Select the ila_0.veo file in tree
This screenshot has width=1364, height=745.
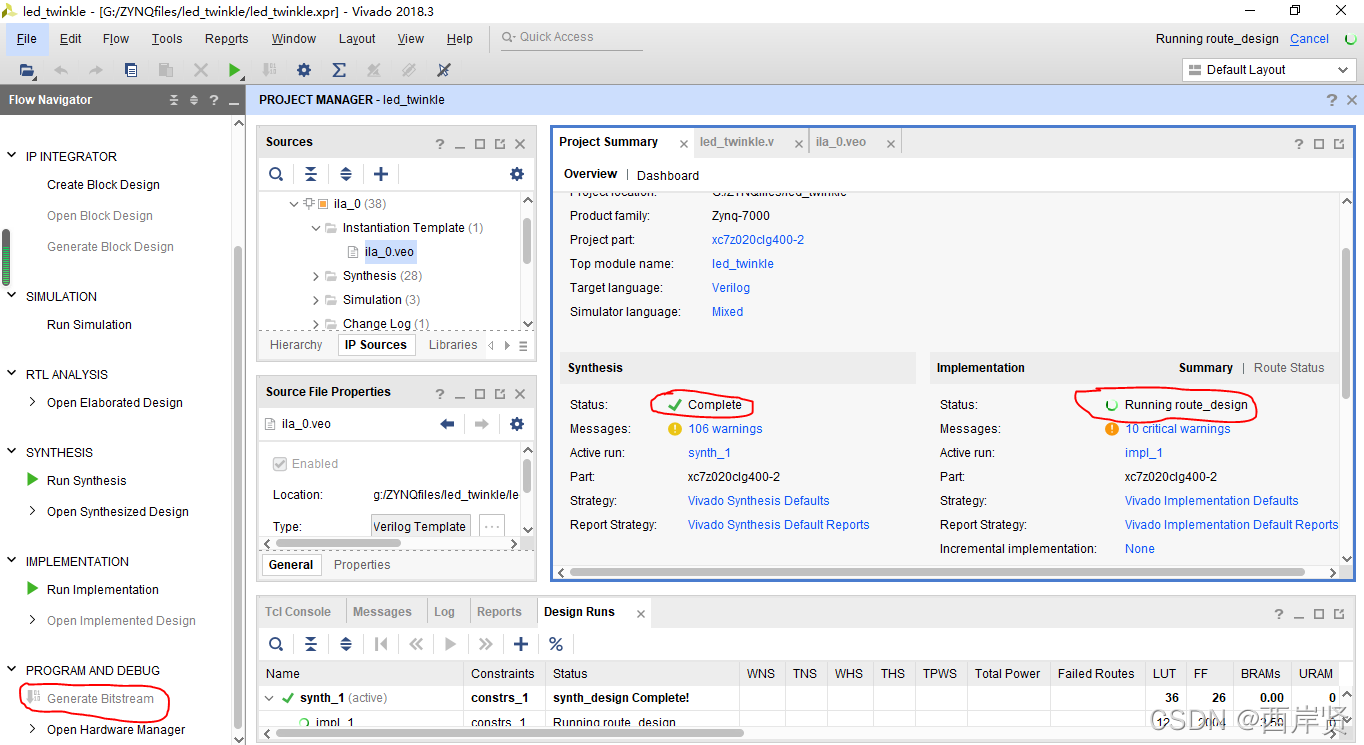pos(389,252)
